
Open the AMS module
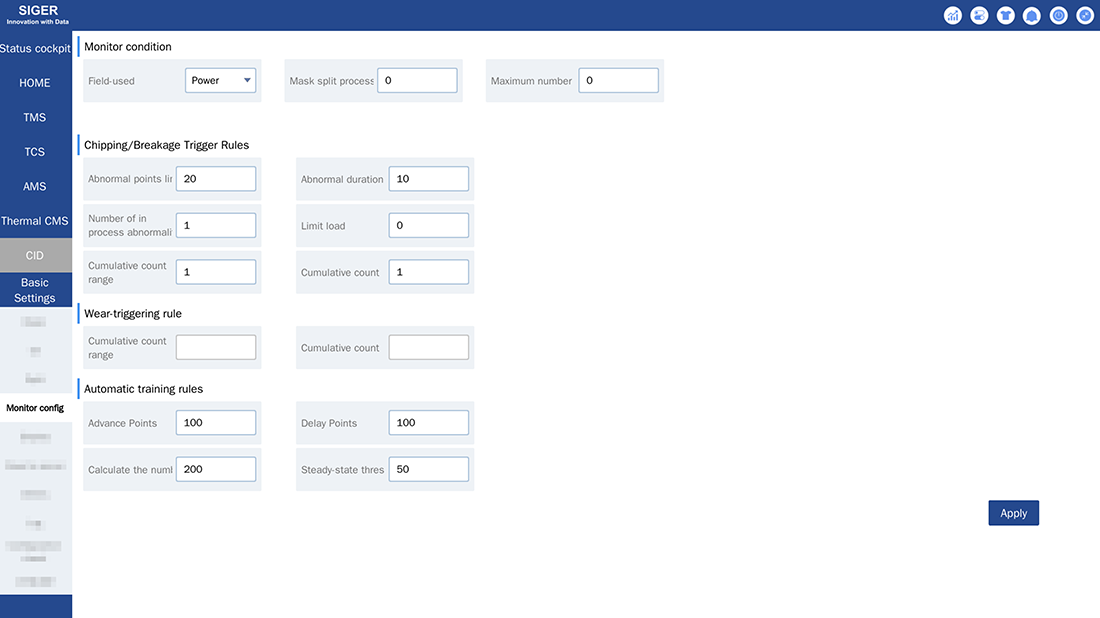coord(35,186)
